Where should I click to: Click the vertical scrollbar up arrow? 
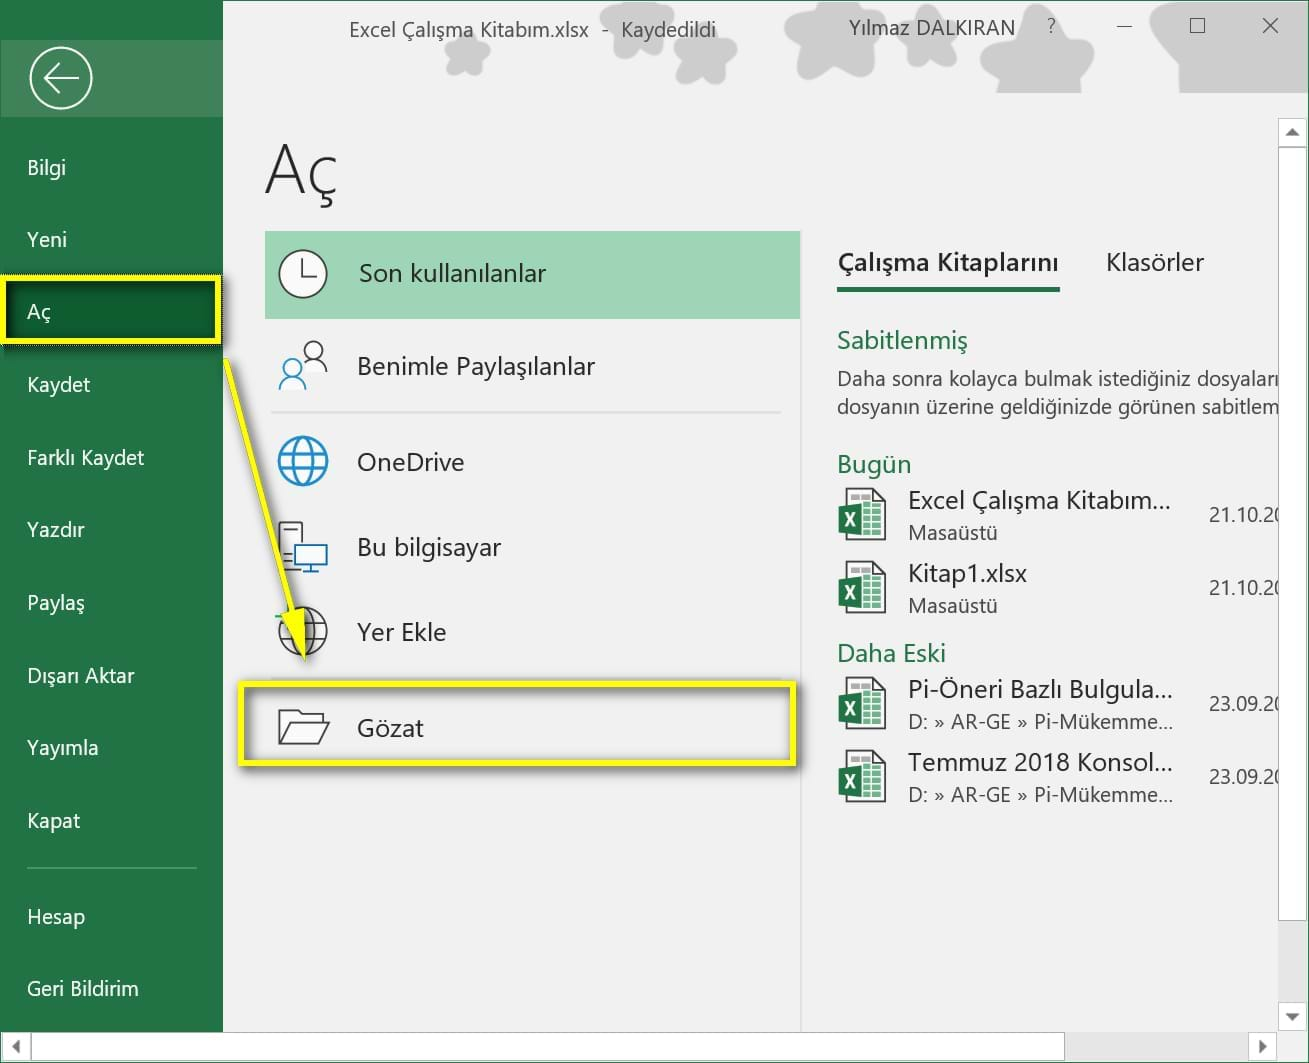1292,132
